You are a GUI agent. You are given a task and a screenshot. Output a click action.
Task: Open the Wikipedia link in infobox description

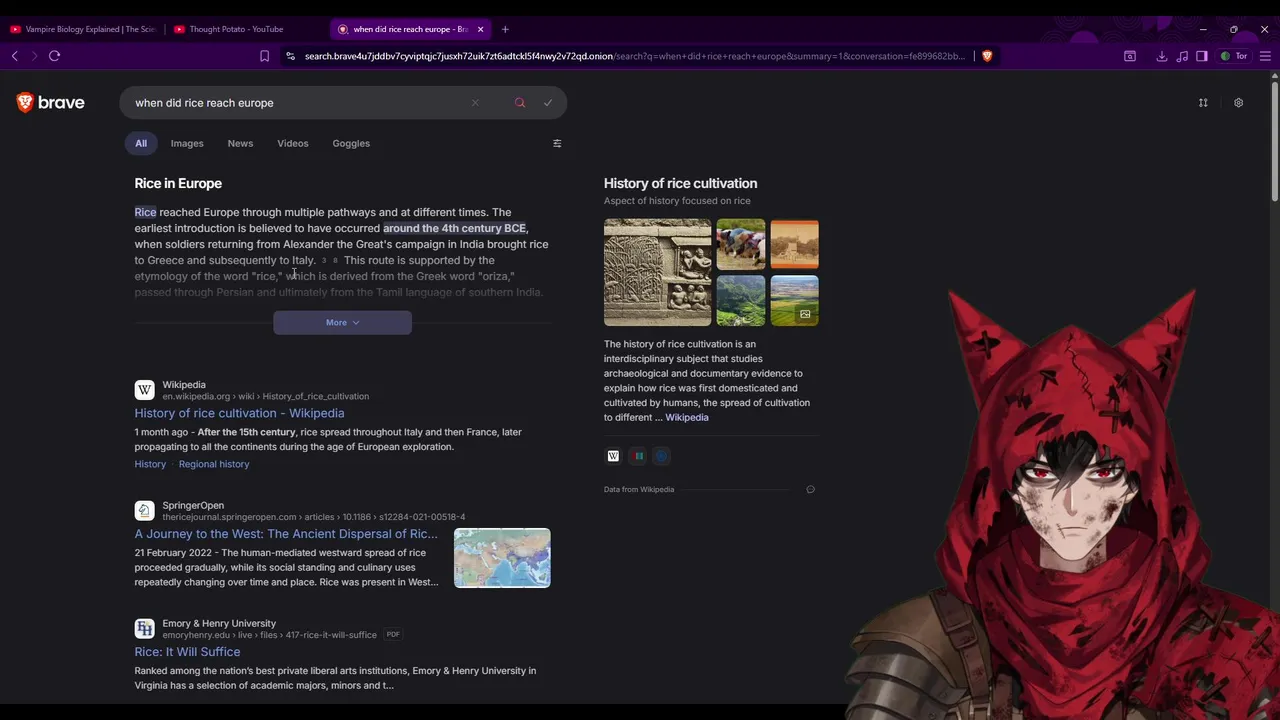coord(687,417)
